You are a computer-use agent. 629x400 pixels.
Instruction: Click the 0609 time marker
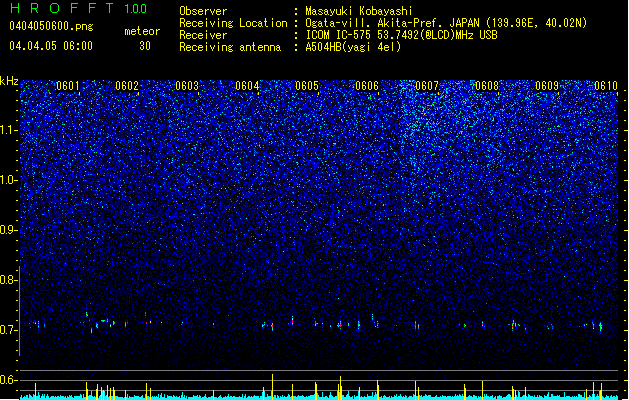click(547, 86)
